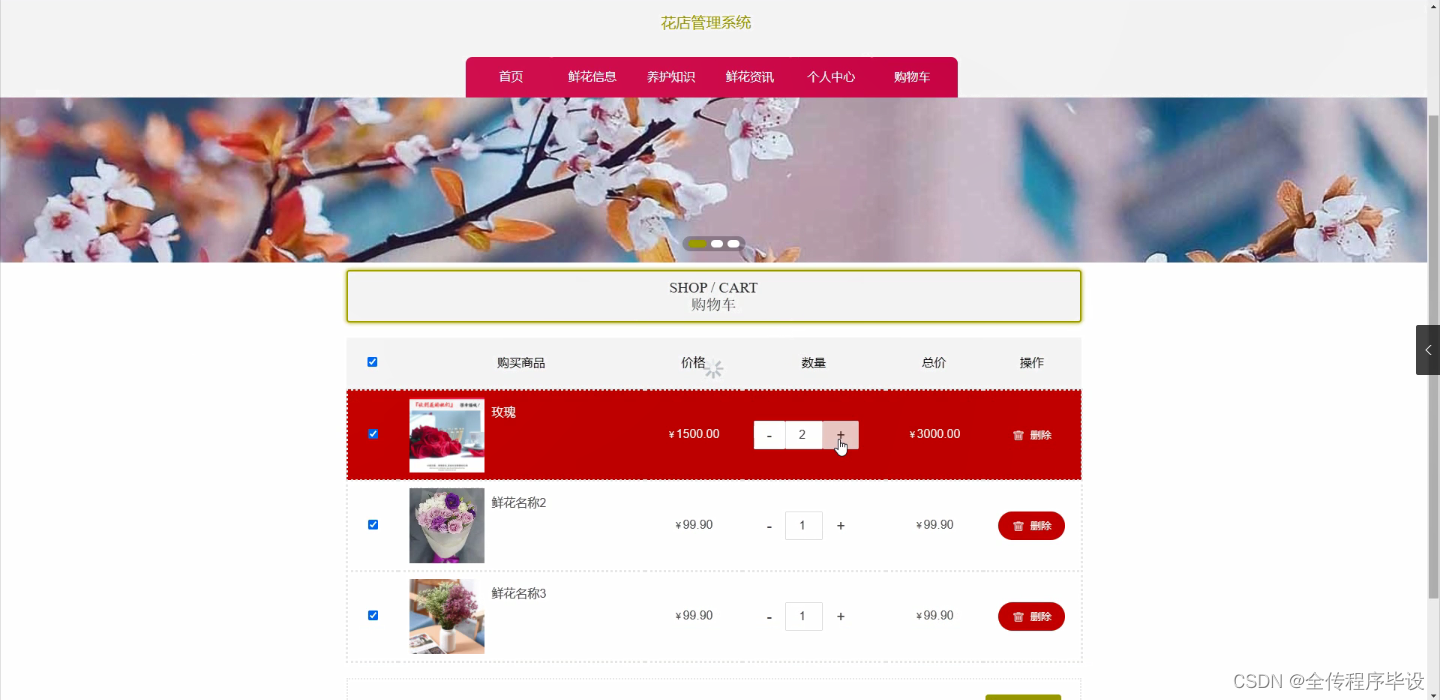Decrease 鲜花名称2 quantity with minus icon
This screenshot has height=700, width=1440.
pyautogui.click(x=769, y=525)
